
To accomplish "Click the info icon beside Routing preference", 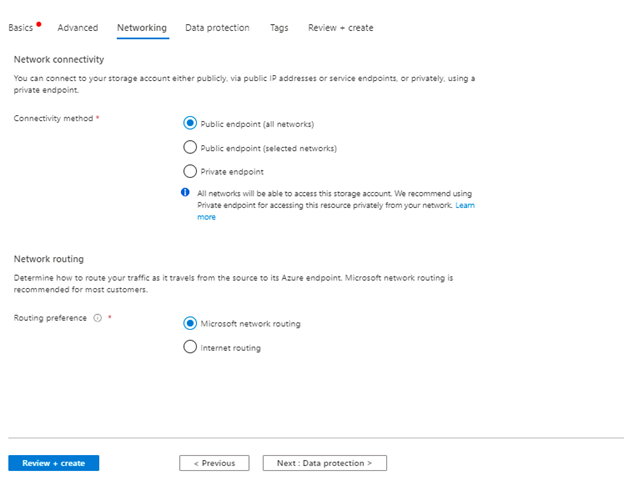I will tap(98, 318).
